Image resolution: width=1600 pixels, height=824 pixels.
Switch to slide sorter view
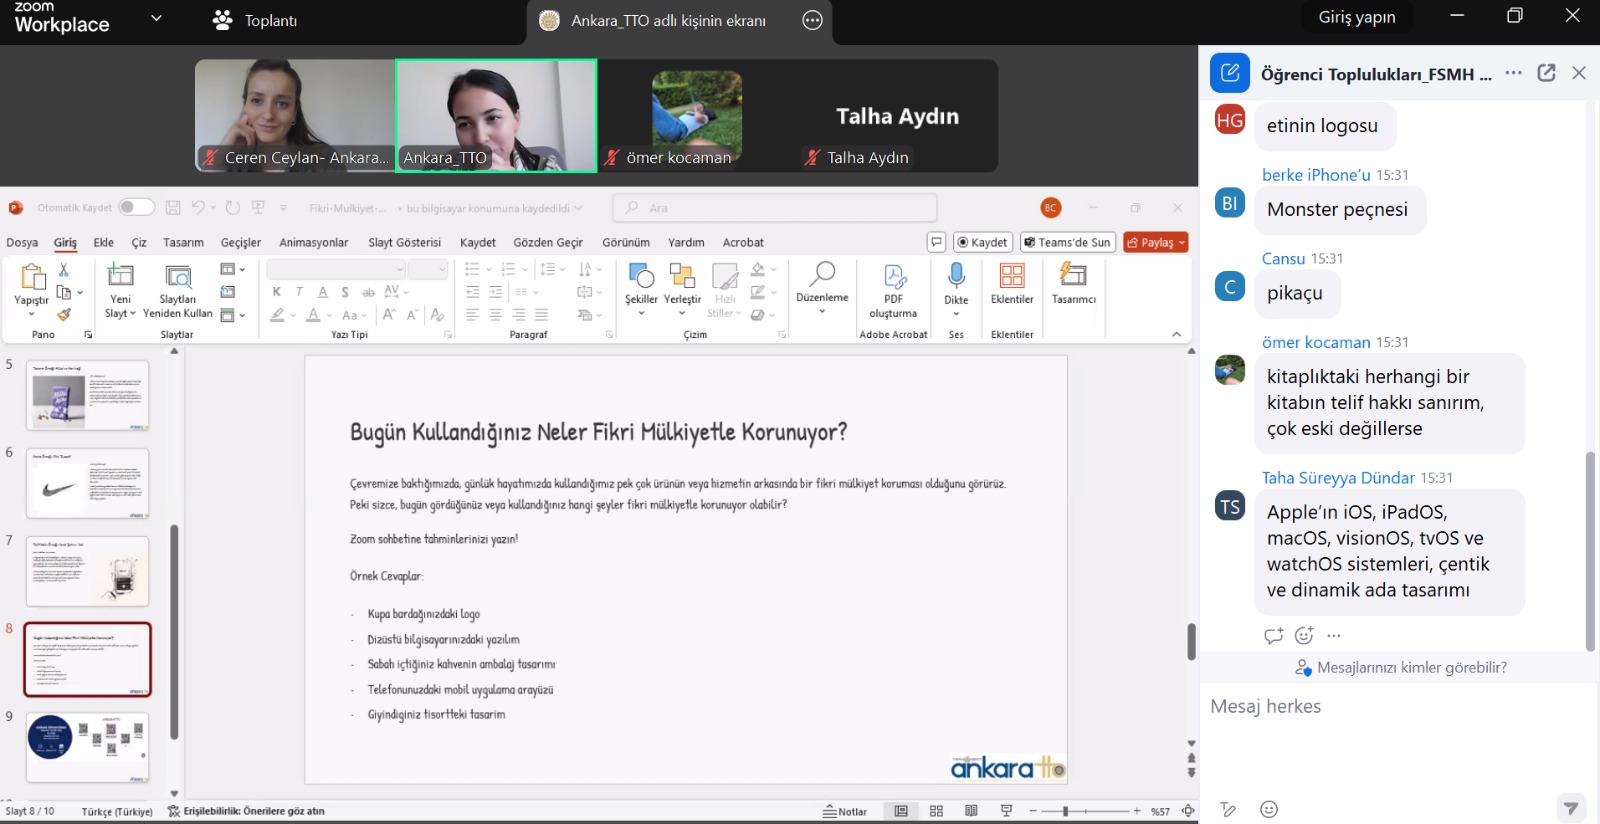click(936, 811)
